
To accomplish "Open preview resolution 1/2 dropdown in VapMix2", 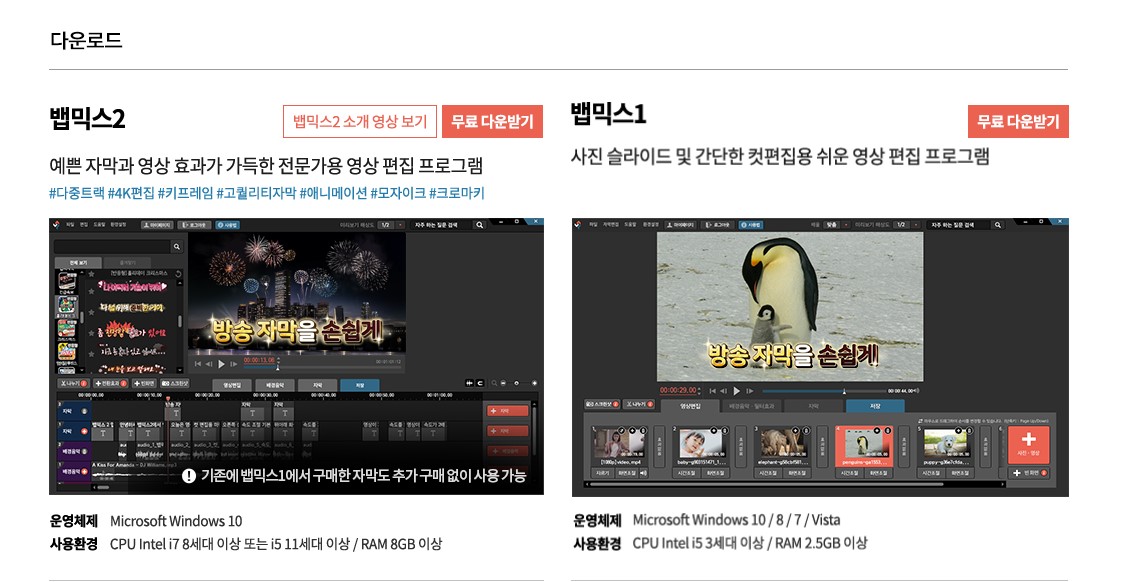I will click(x=391, y=225).
